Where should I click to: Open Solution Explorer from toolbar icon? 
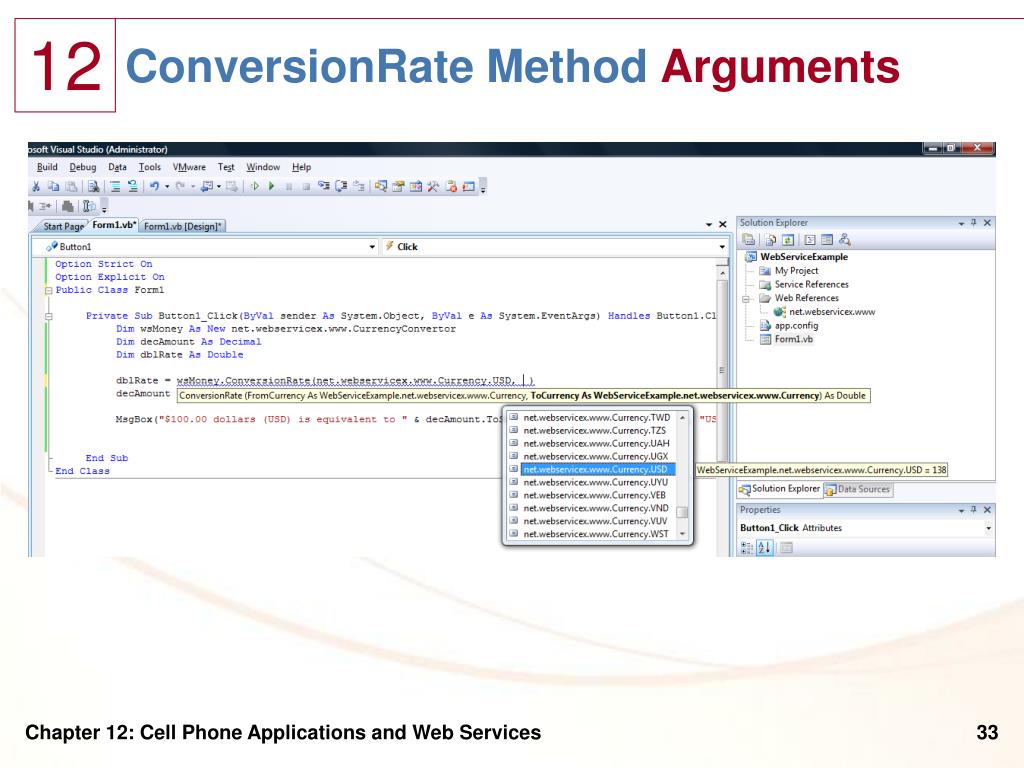tap(381, 187)
